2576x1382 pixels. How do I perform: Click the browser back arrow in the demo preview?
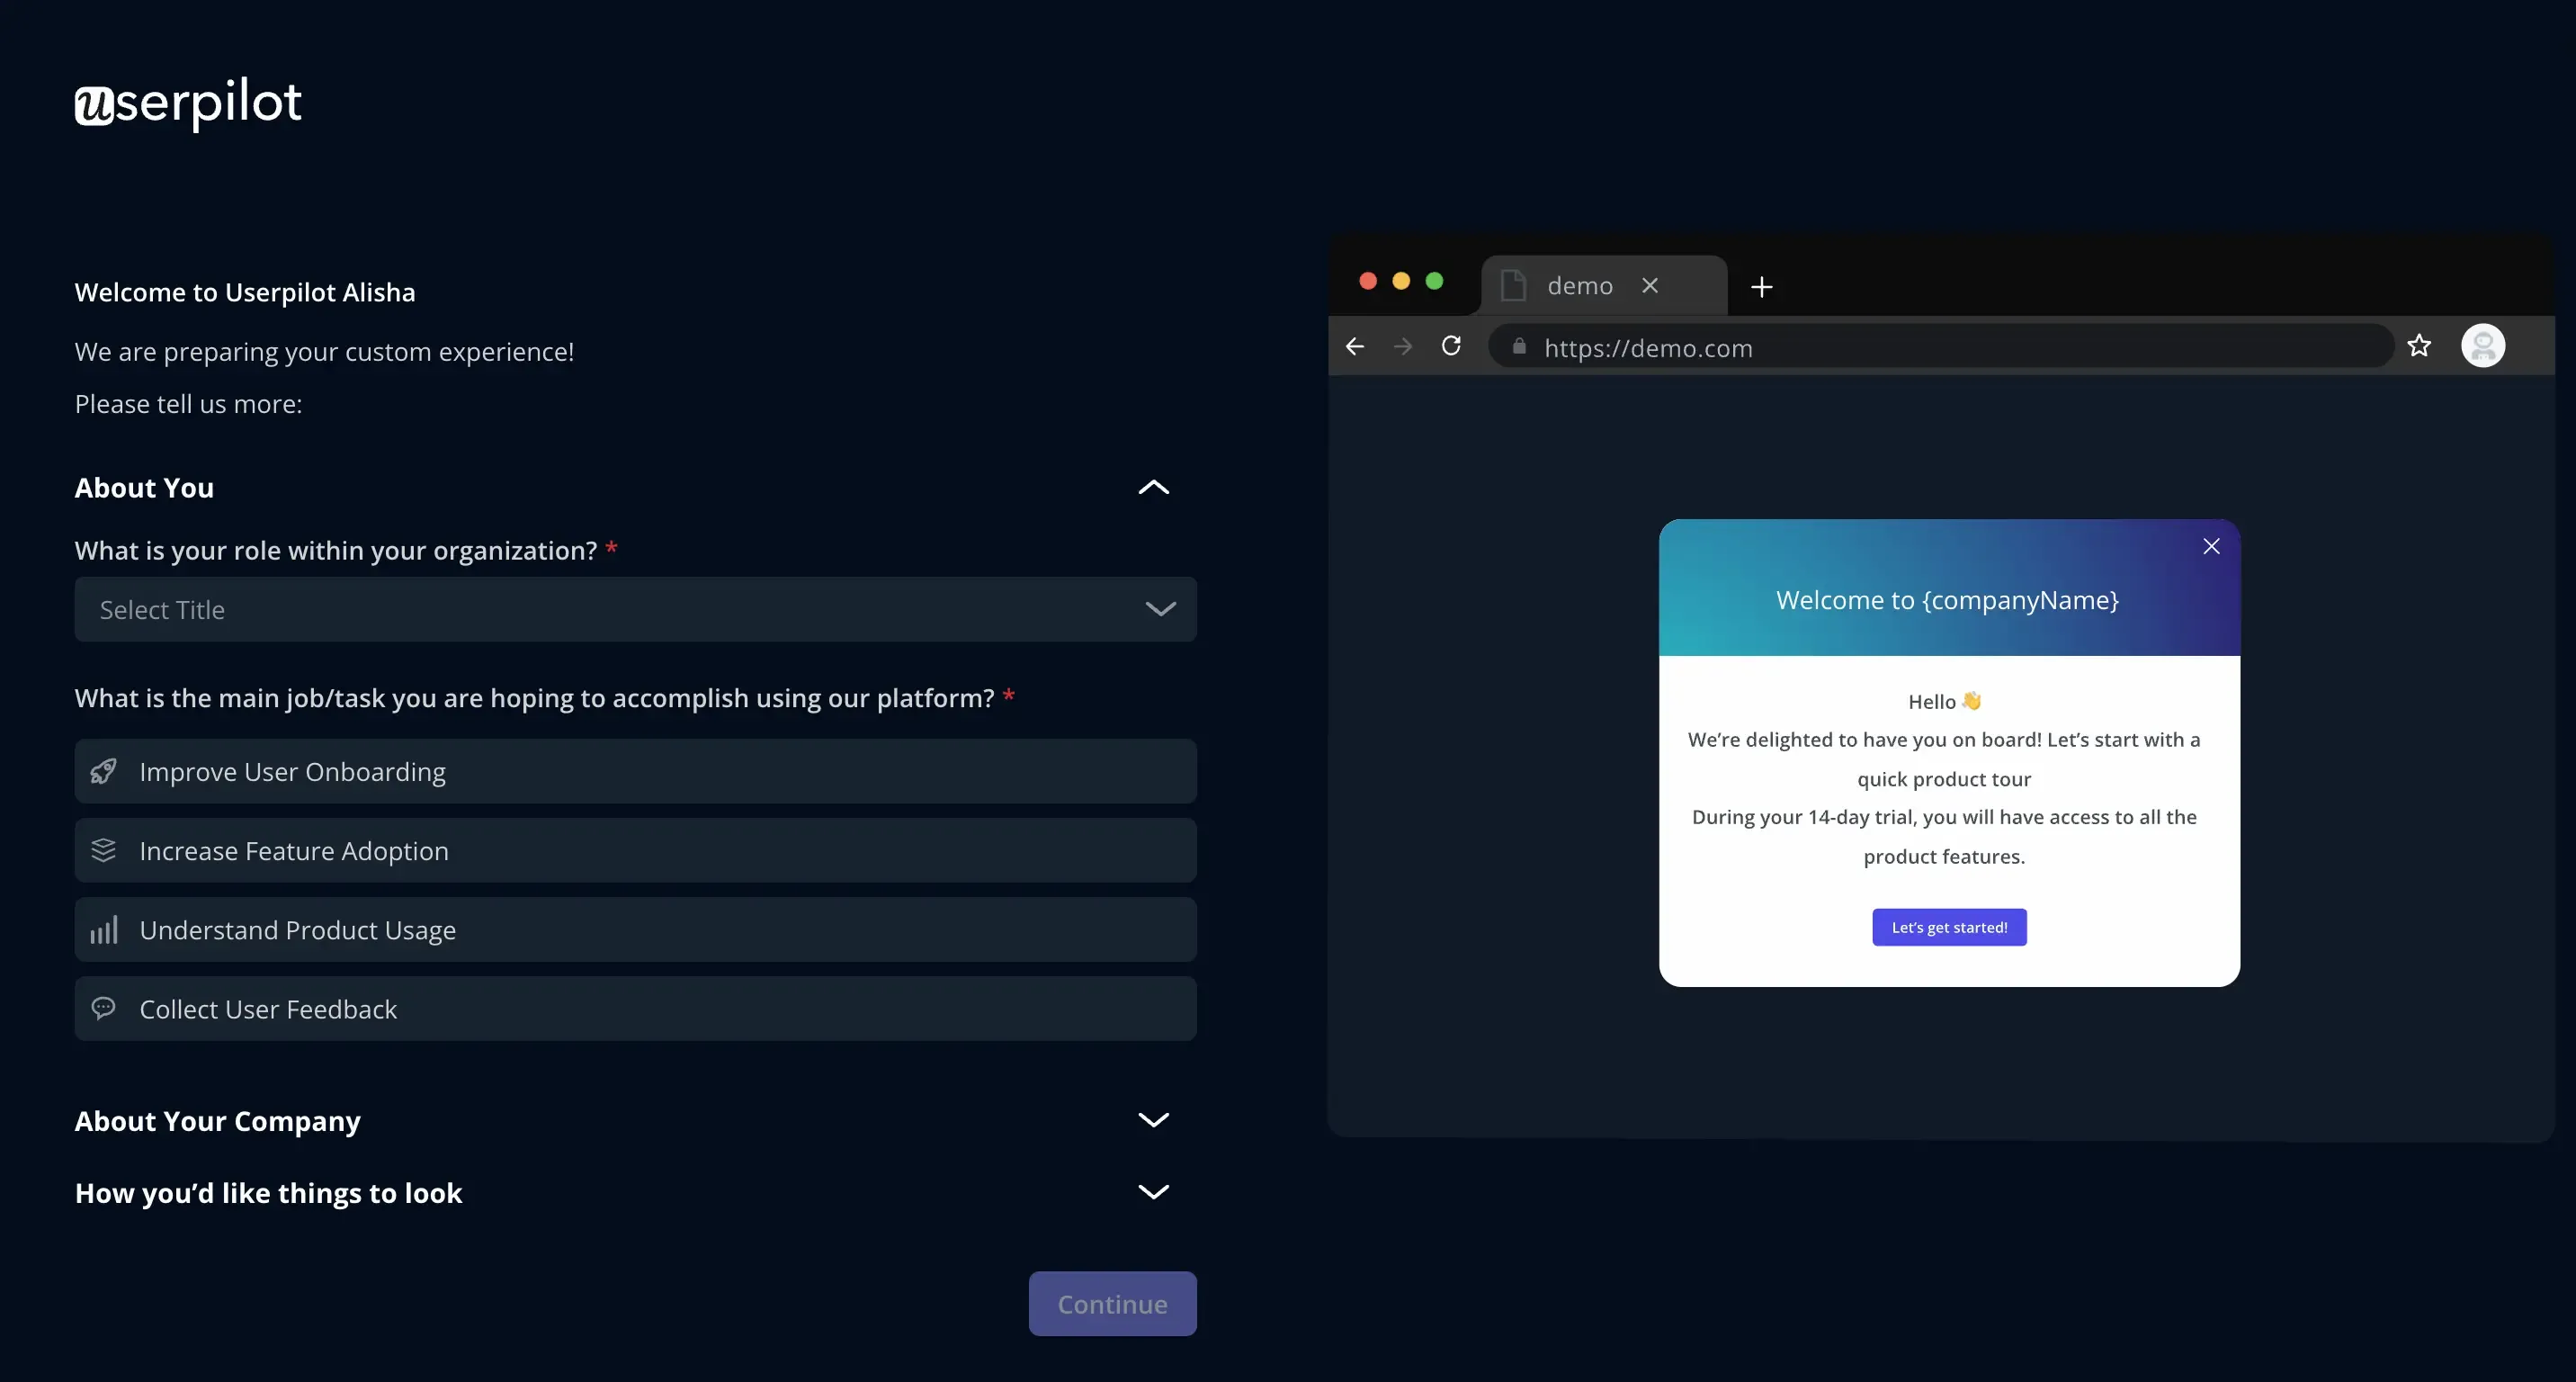click(x=1355, y=346)
